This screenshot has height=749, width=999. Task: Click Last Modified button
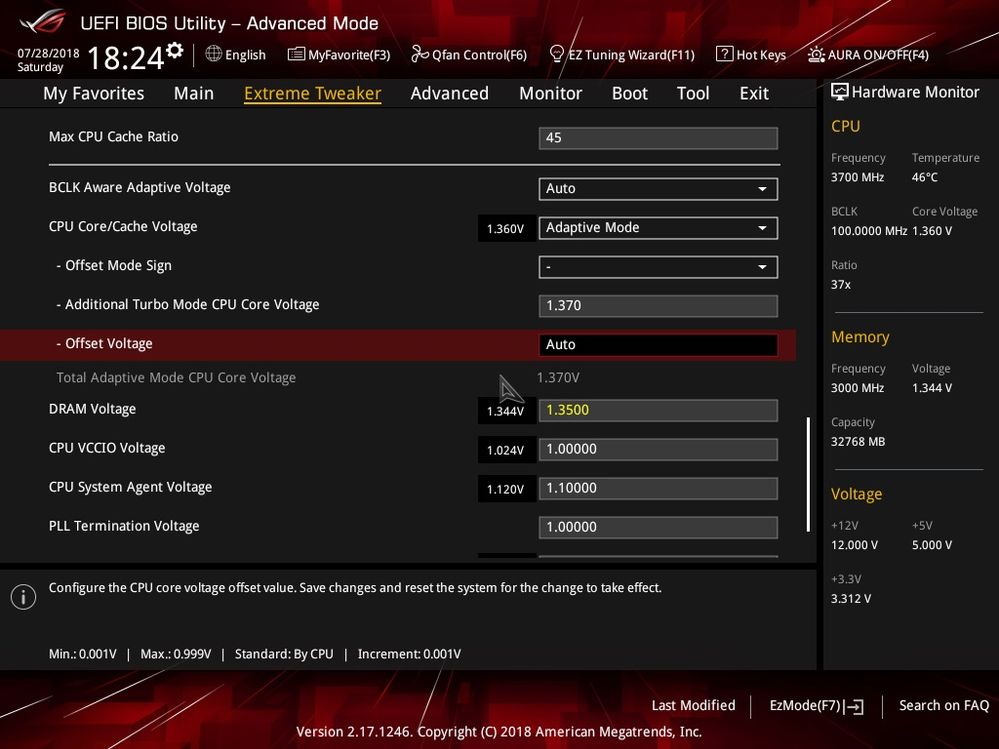point(693,705)
